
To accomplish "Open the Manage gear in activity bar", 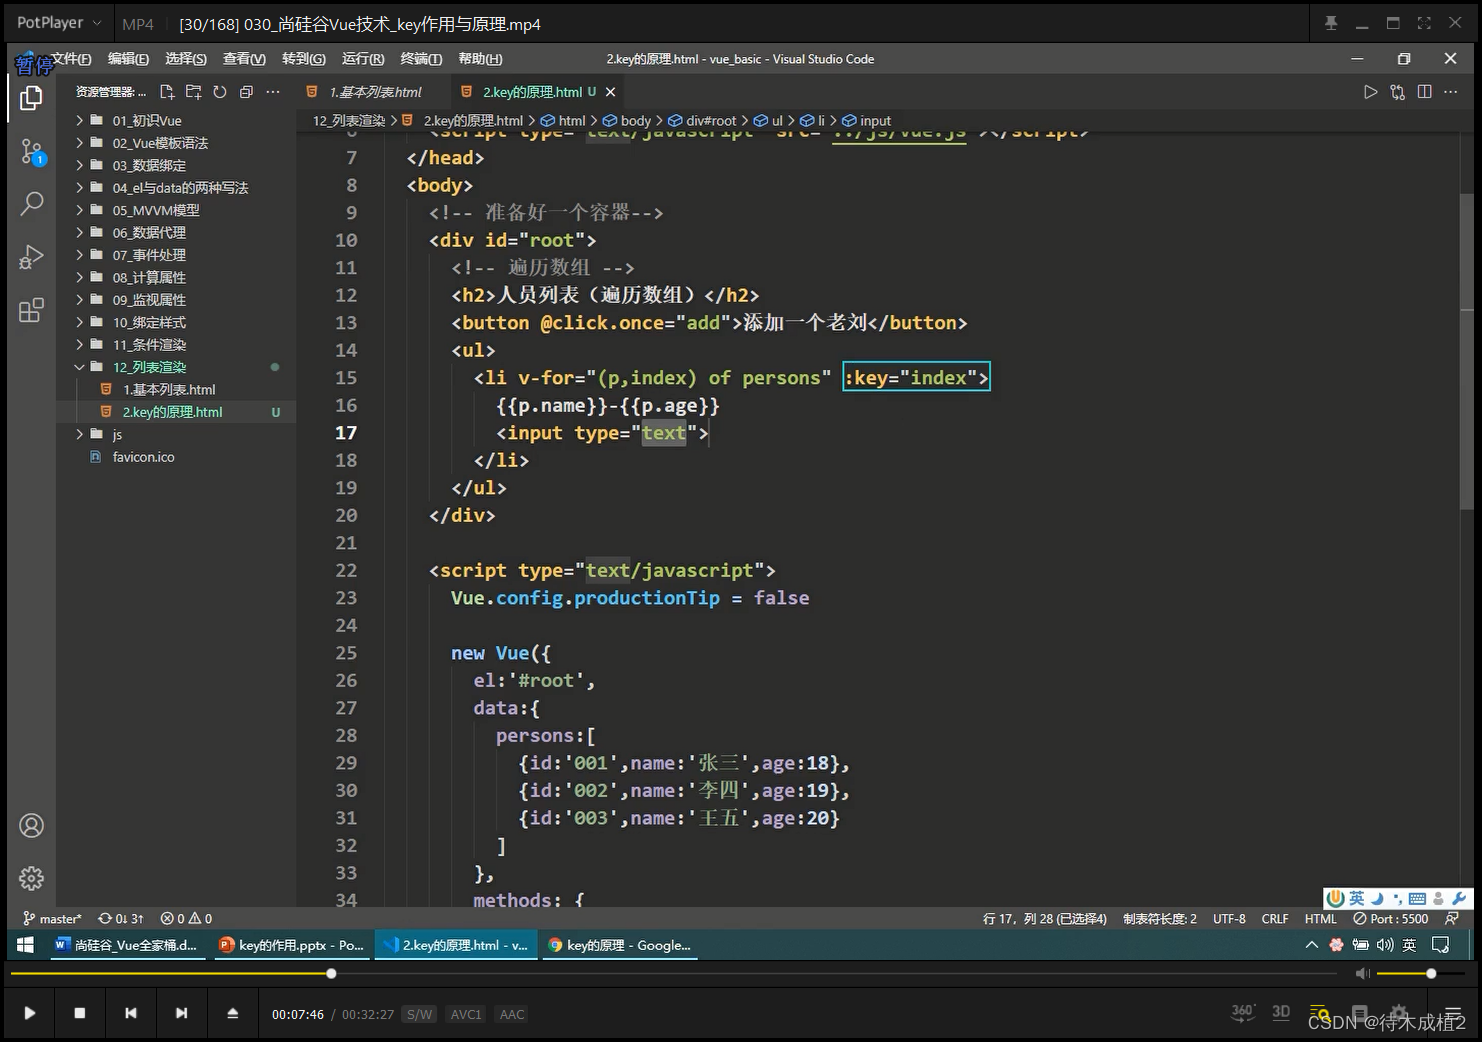I will (x=32, y=878).
